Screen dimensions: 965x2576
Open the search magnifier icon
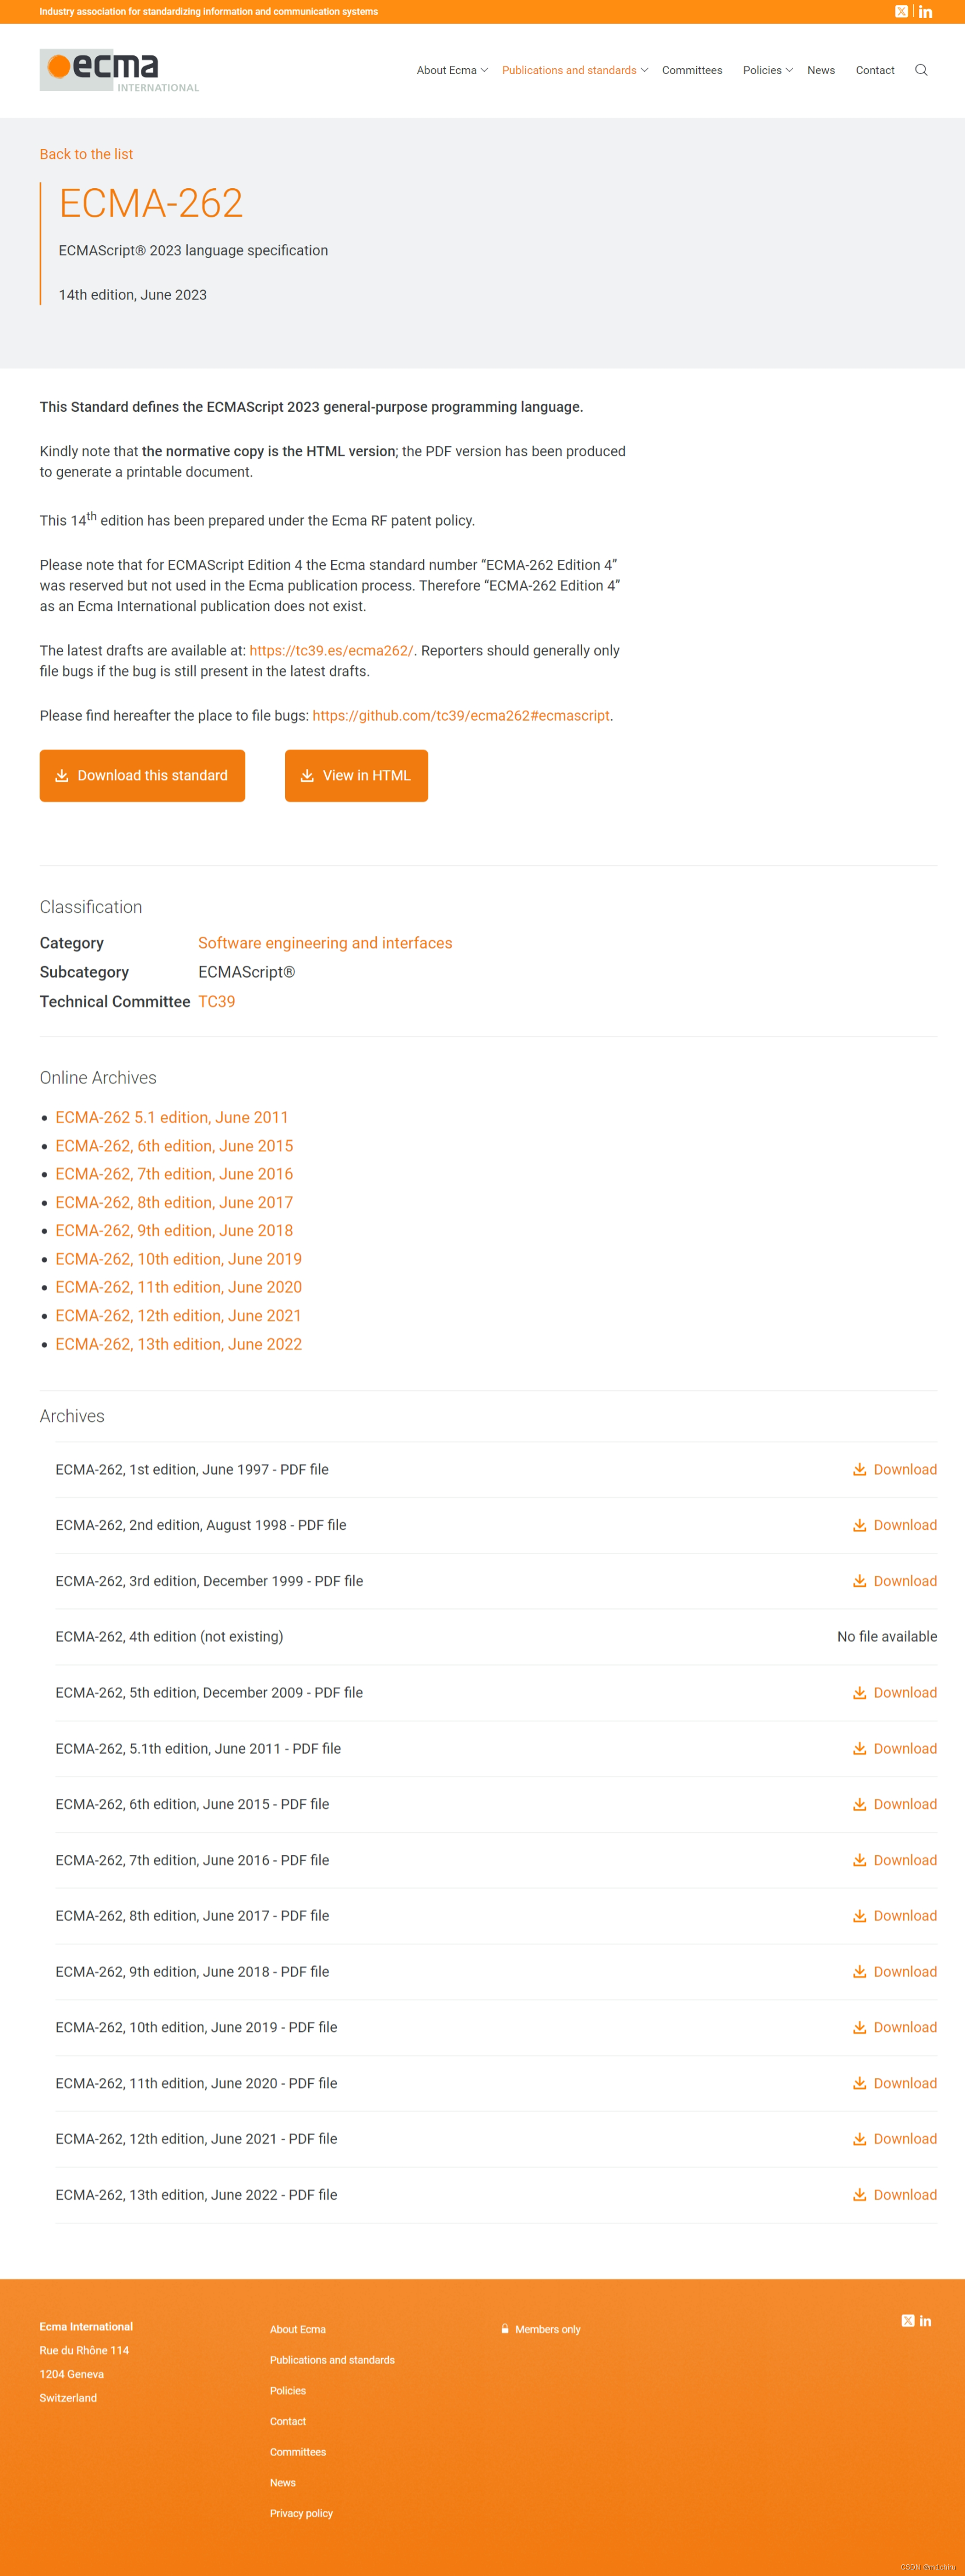coord(921,70)
